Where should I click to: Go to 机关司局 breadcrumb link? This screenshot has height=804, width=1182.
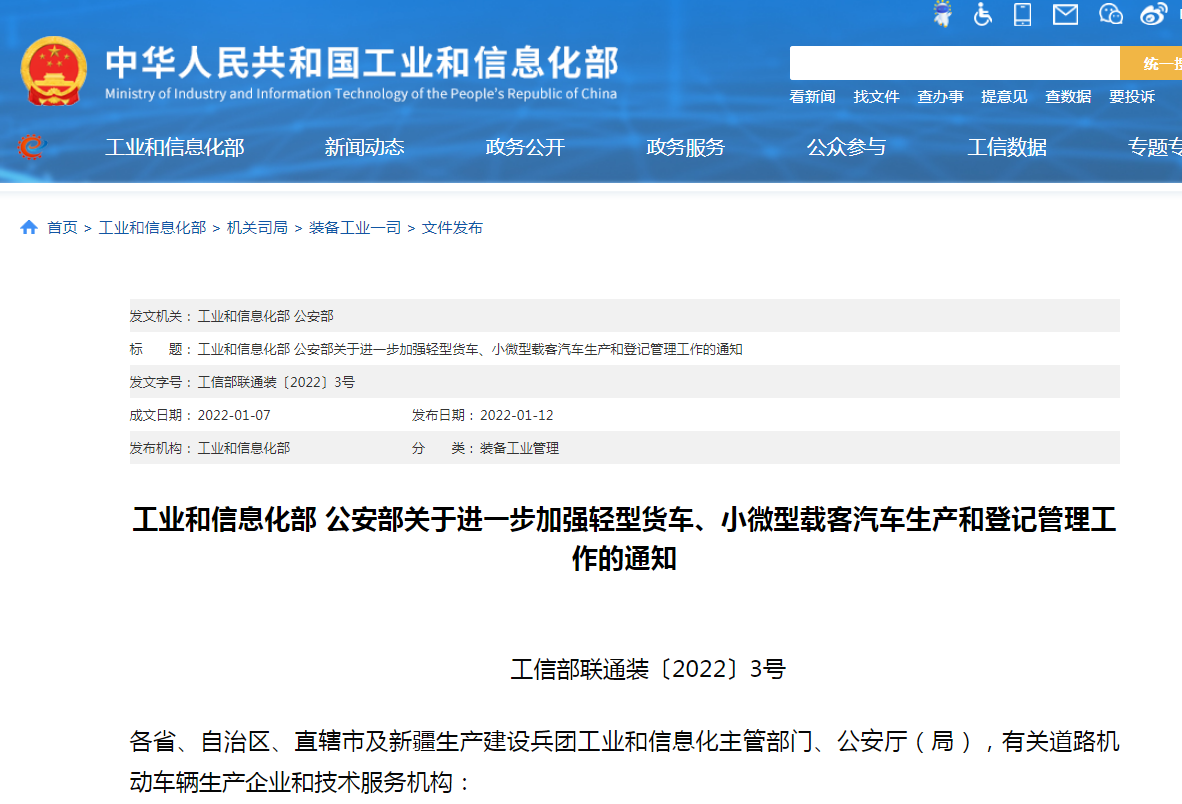pyautogui.click(x=257, y=228)
